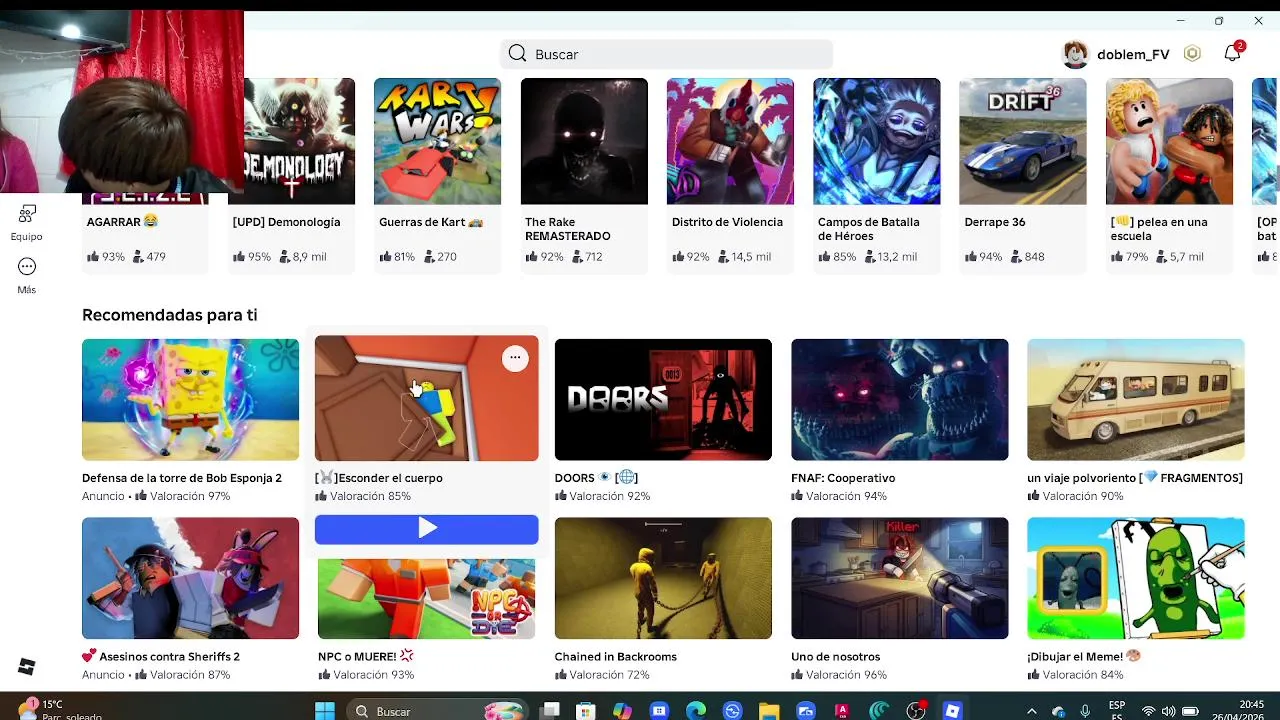Open the Robux hexagon icon

click(x=1192, y=54)
